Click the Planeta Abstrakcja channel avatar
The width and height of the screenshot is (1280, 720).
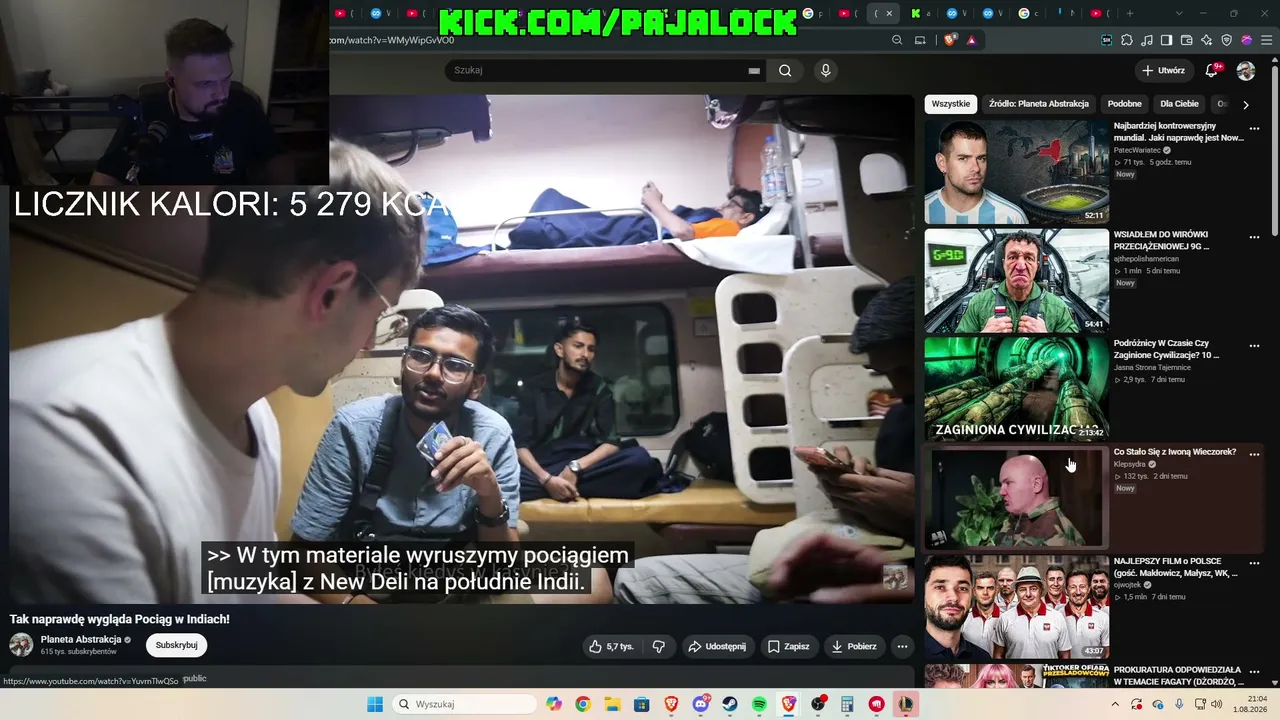[x=21, y=645]
